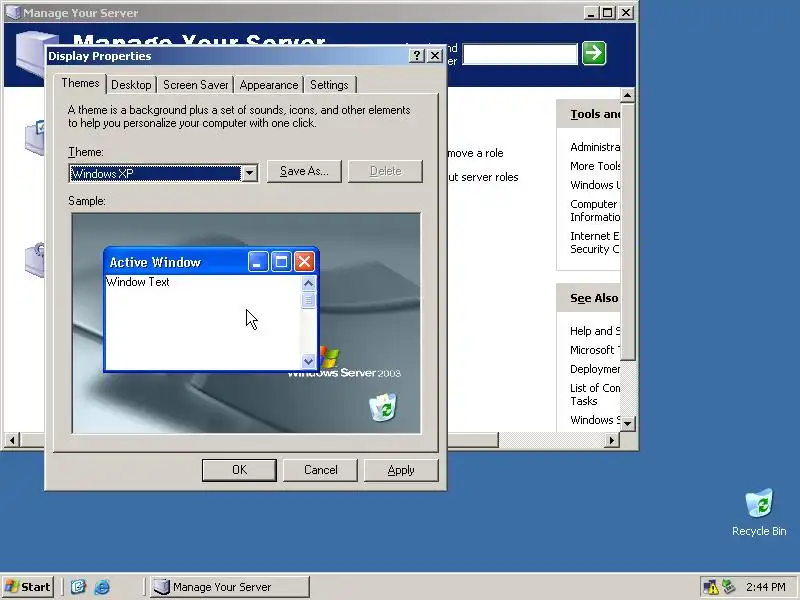800x600 pixels.
Task: Confirm with the OK button
Action: 239,470
